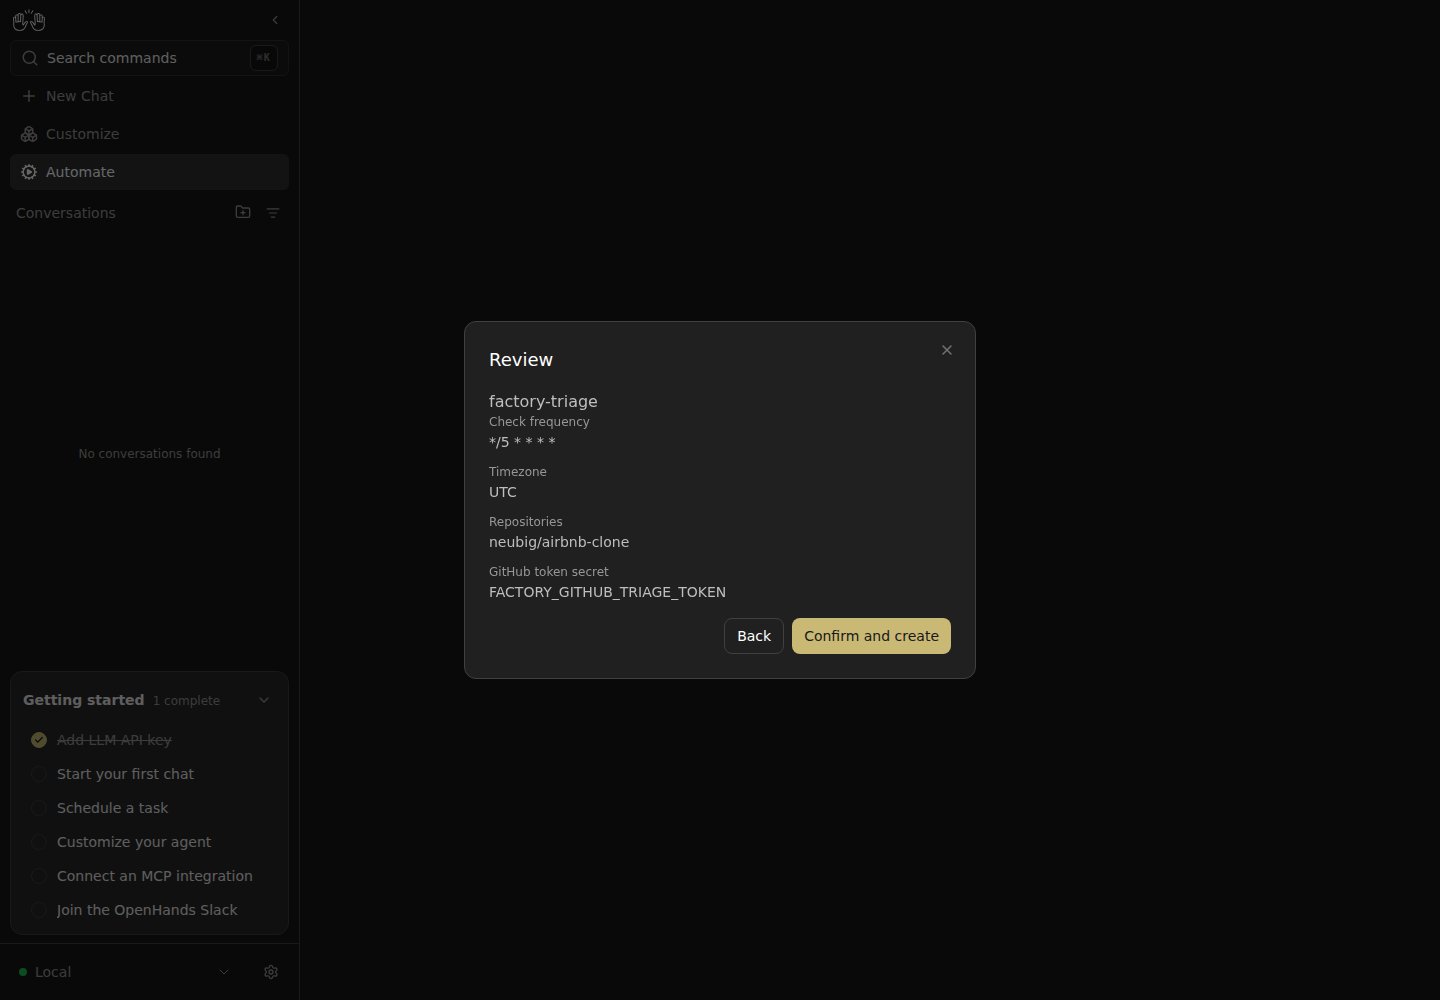Click the neubig/airbnb-clone repository
The width and height of the screenshot is (1440, 1000).
(559, 542)
